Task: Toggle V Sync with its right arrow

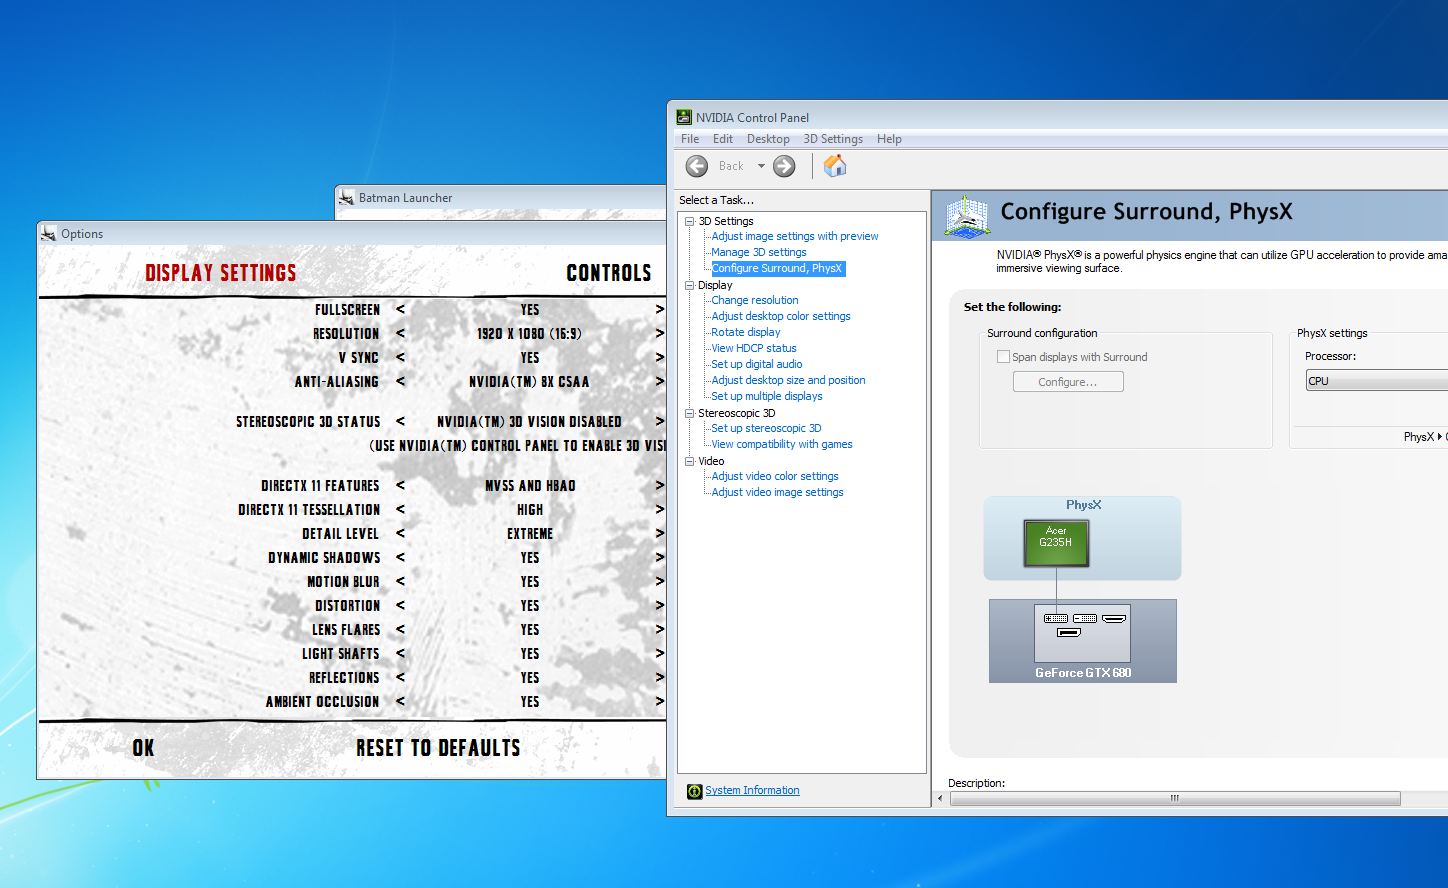Action: tap(659, 358)
